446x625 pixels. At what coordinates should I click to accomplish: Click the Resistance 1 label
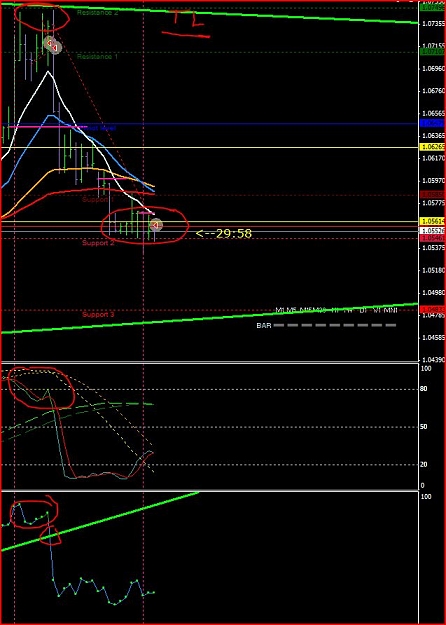point(97,57)
